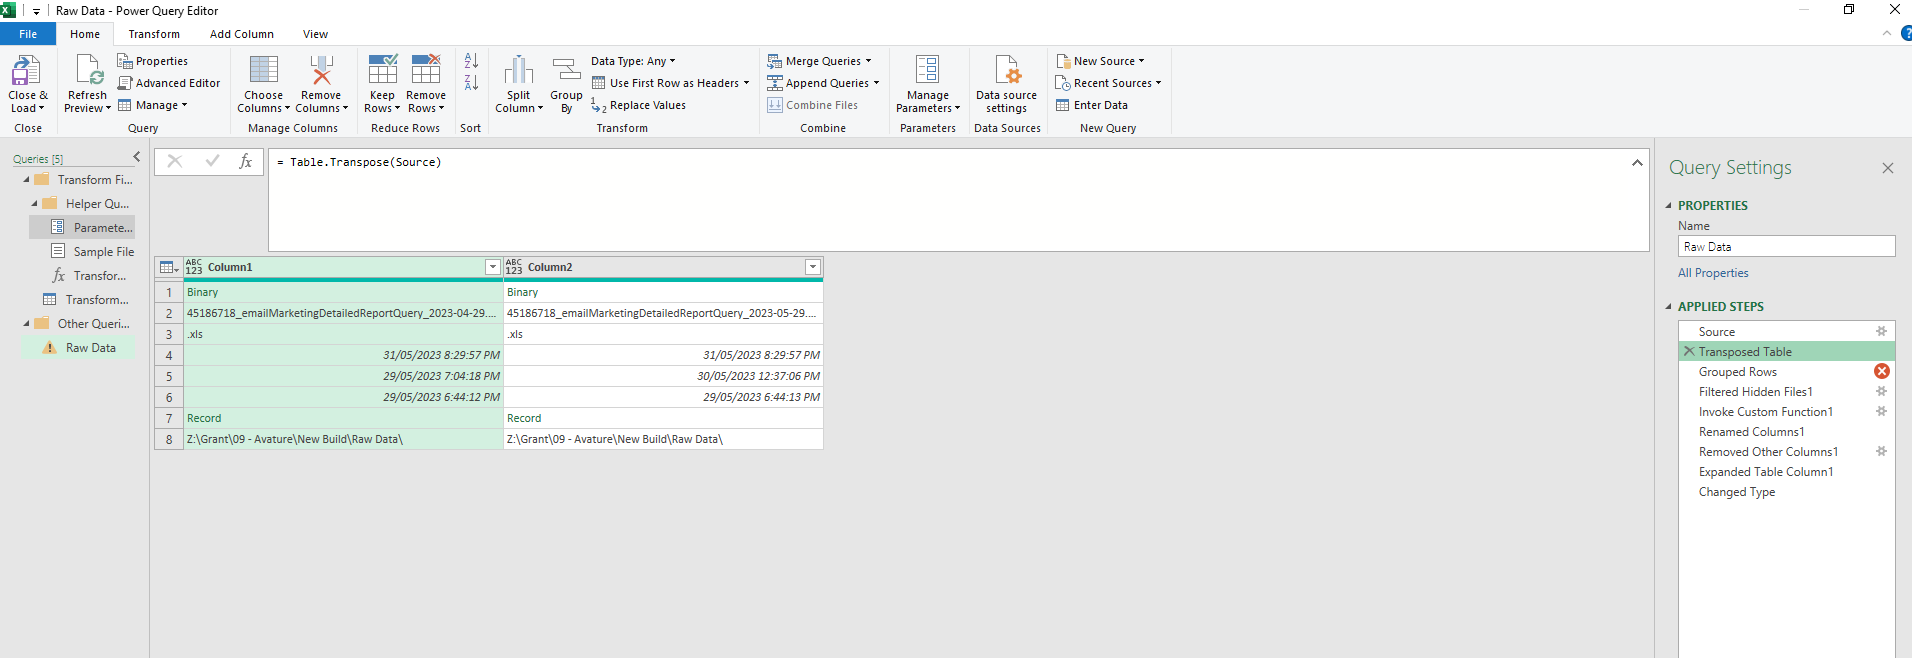Click the query Name input field
The width and height of the screenshot is (1912, 658).
[1786, 247]
